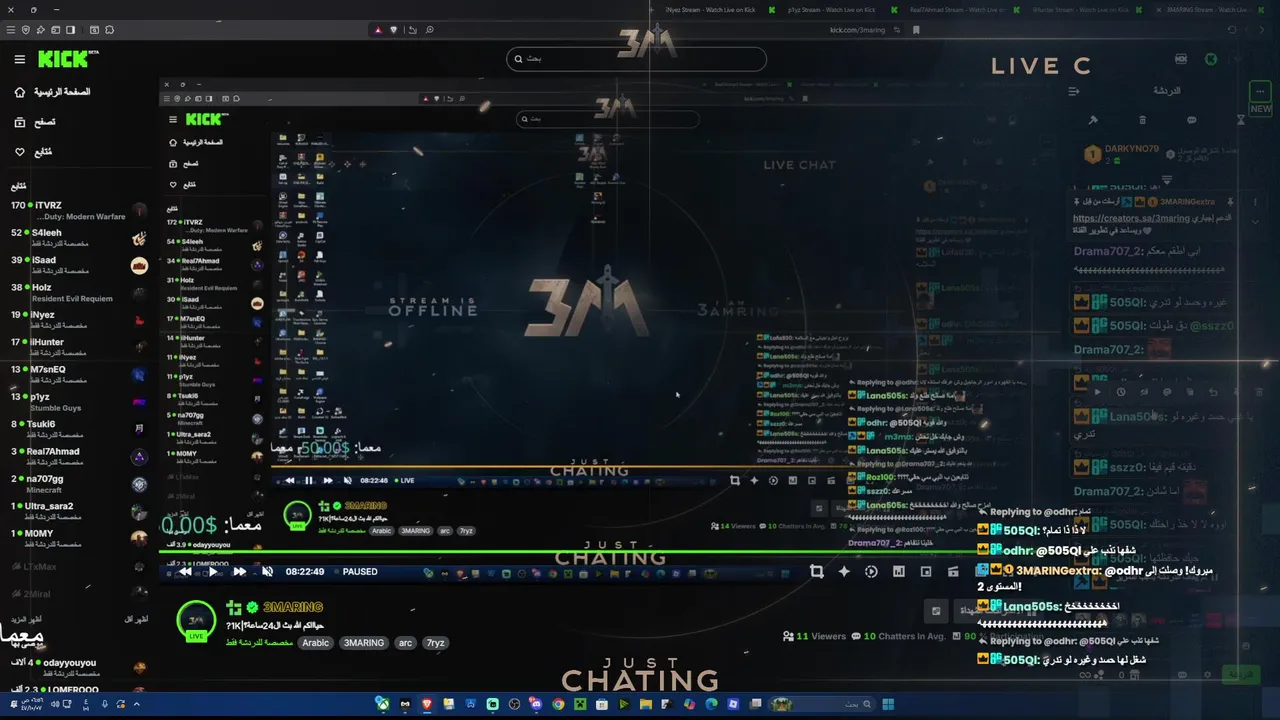Toggle picture-in-picture icon in player

tap(926, 572)
